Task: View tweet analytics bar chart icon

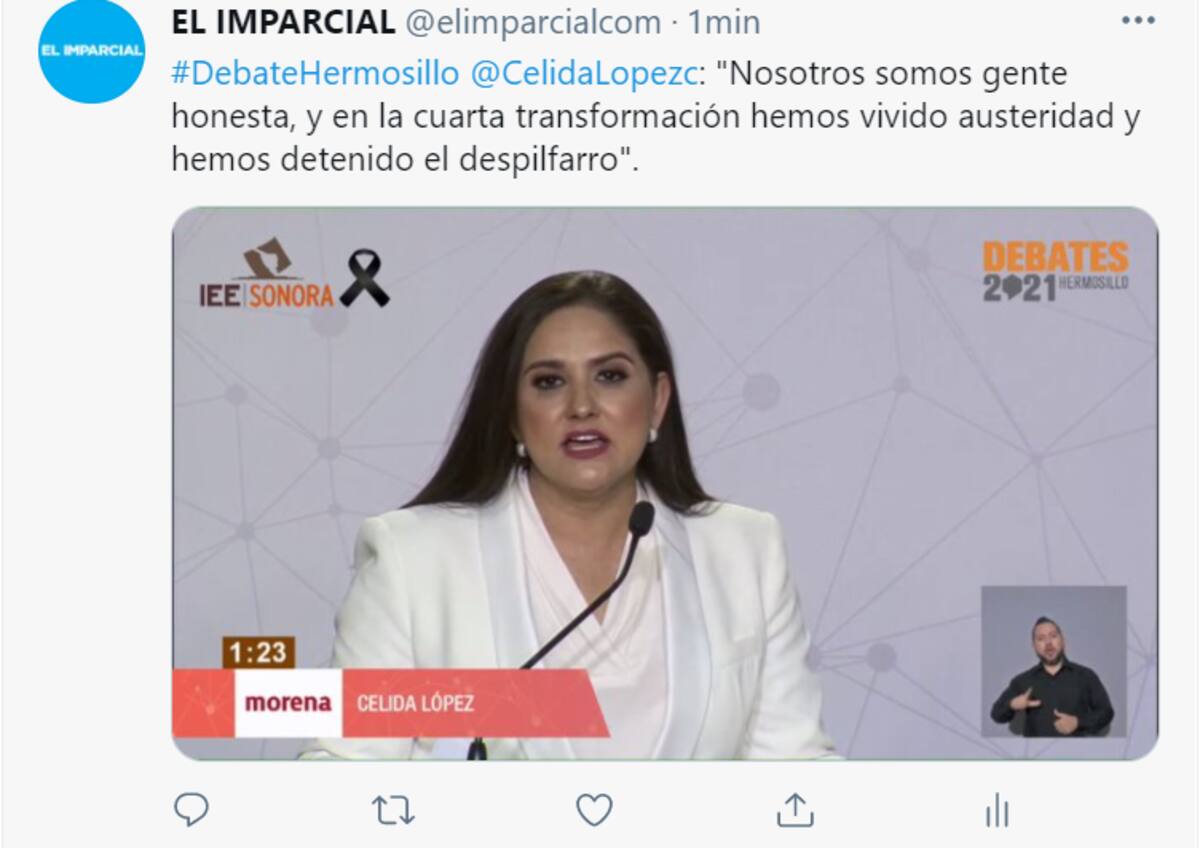Action: click(996, 810)
